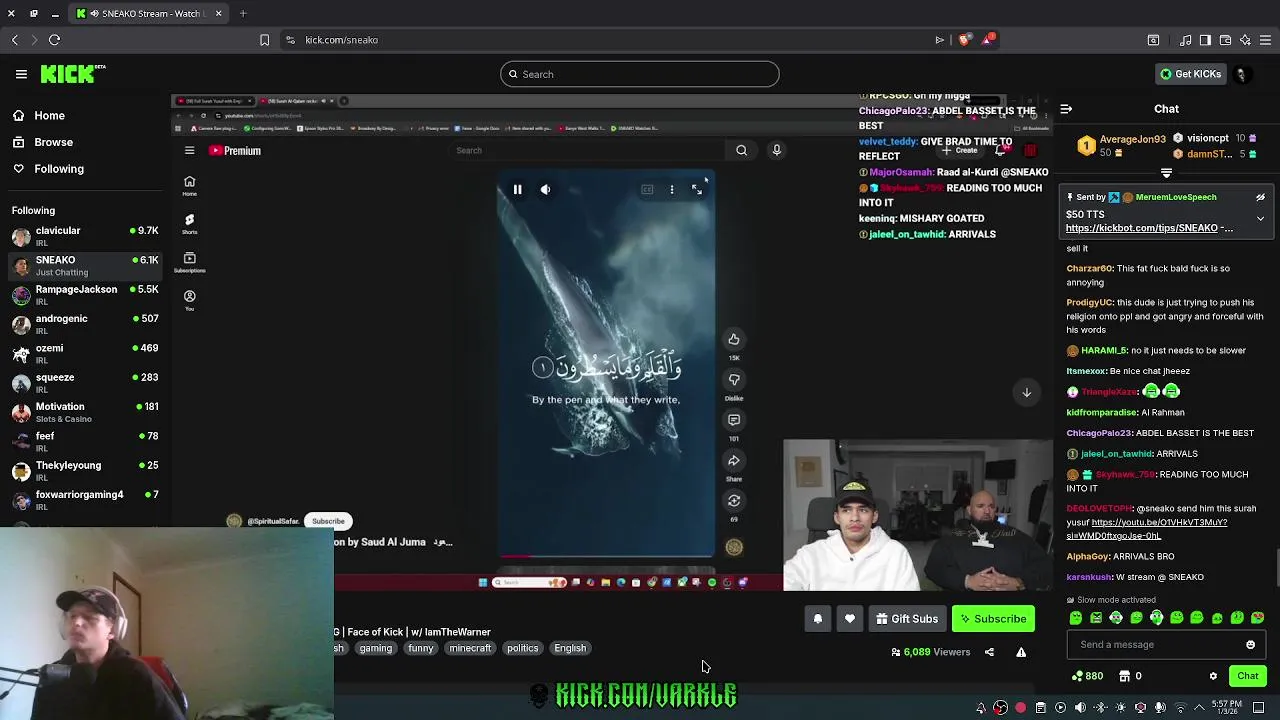1280x720 pixels.
Task: Open the Kick shop storefront icon
Action: tap(1124, 676)
